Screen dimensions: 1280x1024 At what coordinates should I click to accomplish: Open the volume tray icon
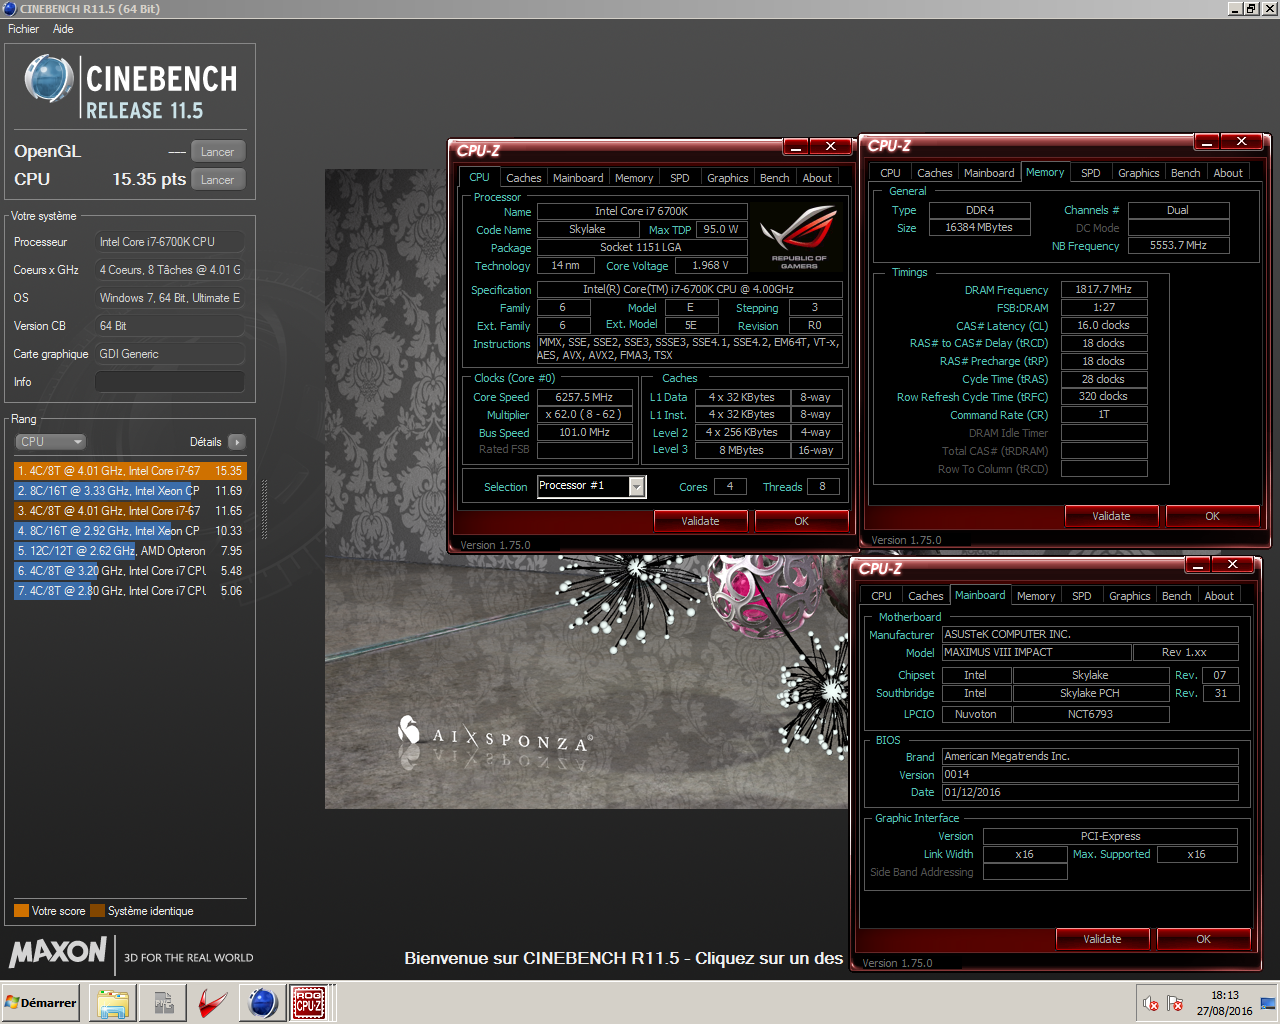pos(1151,1003)
